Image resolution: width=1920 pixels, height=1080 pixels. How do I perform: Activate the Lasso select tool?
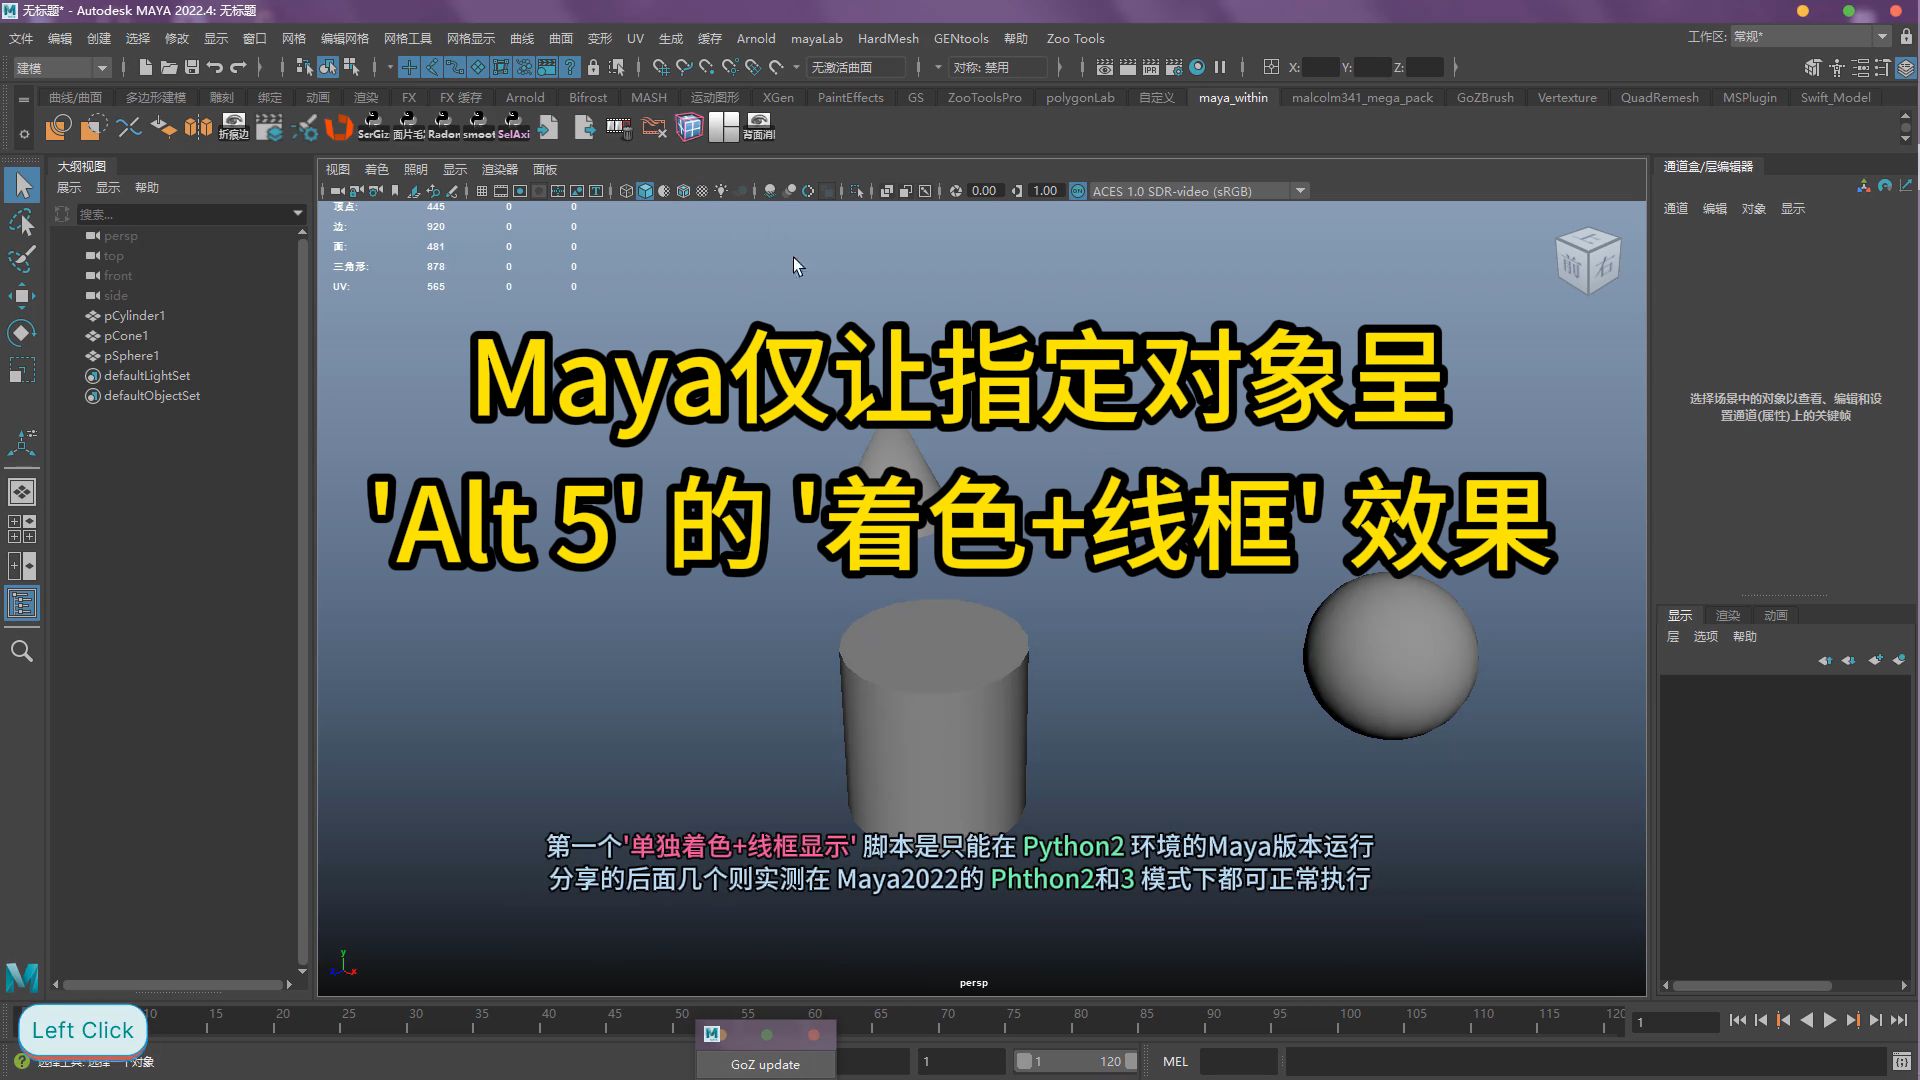pyautogui.click(x=22, y=222)
